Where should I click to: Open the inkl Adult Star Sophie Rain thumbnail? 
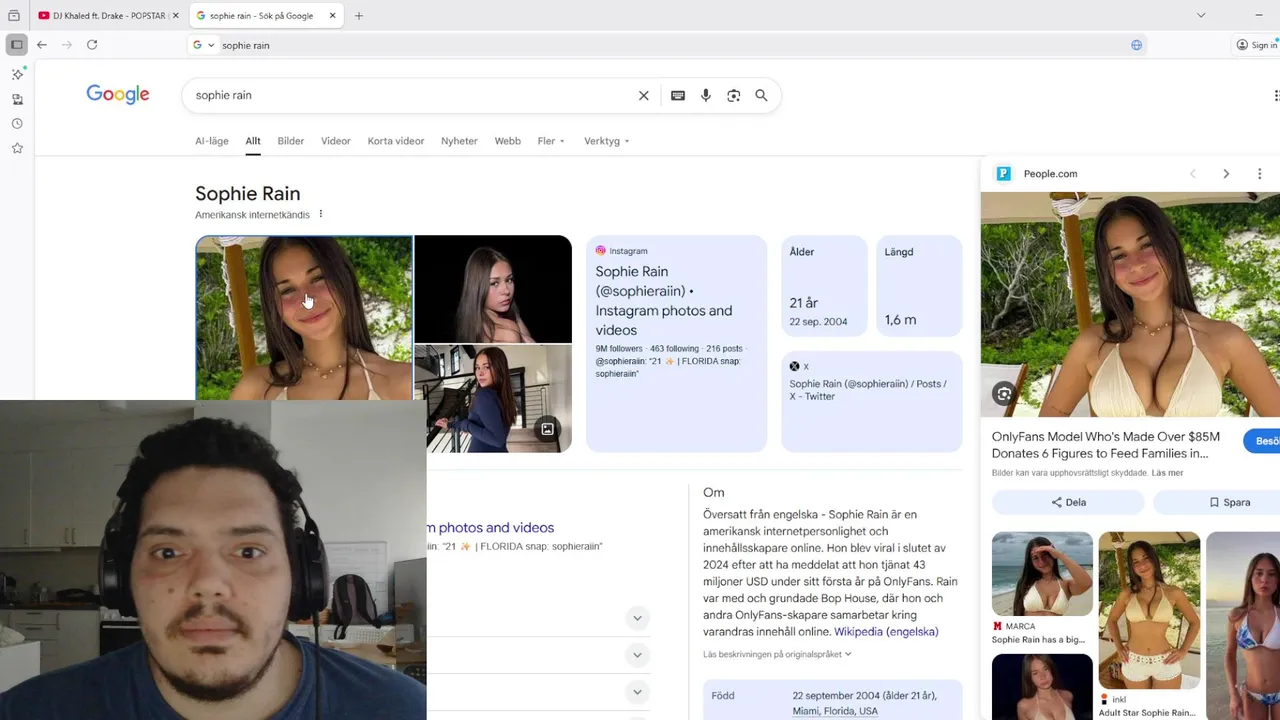click(x=1149, y=611)
